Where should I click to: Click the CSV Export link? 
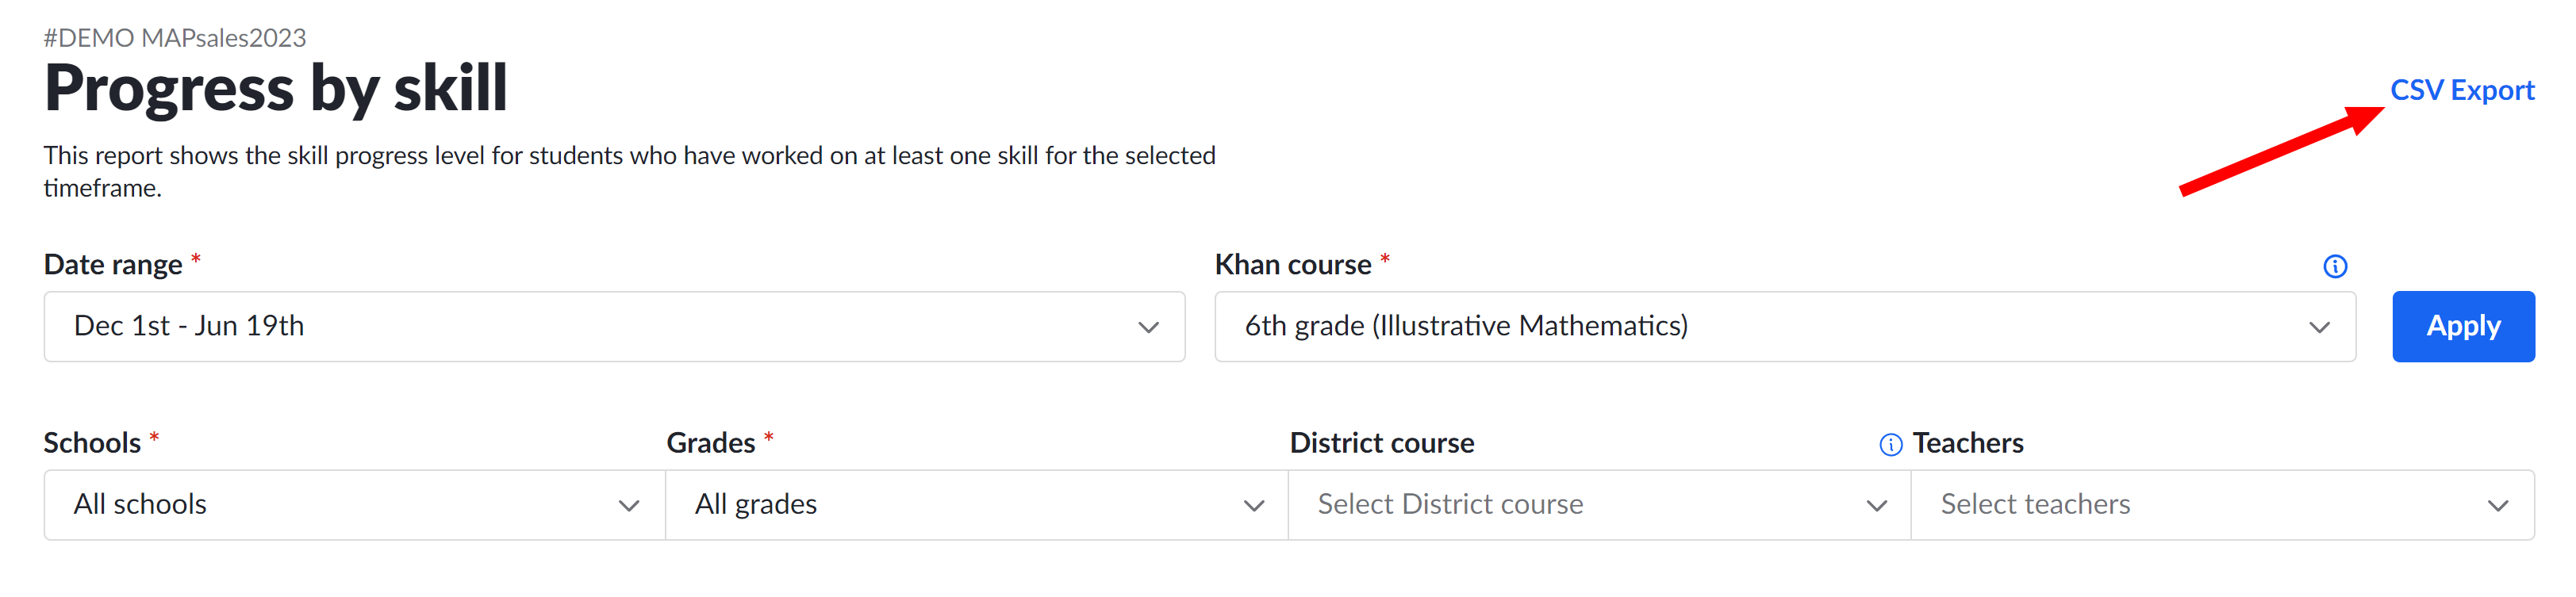pos(2462,90)
